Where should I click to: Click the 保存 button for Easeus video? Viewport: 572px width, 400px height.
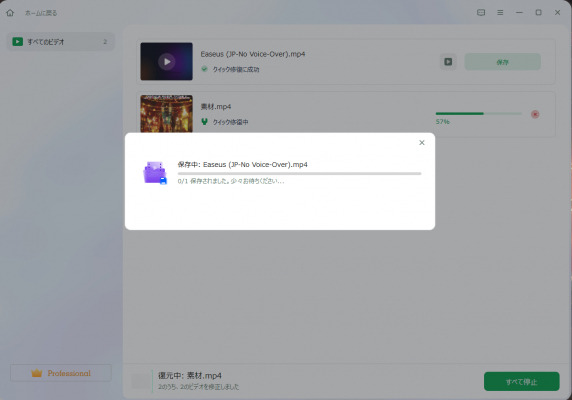(x=502, y=62)
